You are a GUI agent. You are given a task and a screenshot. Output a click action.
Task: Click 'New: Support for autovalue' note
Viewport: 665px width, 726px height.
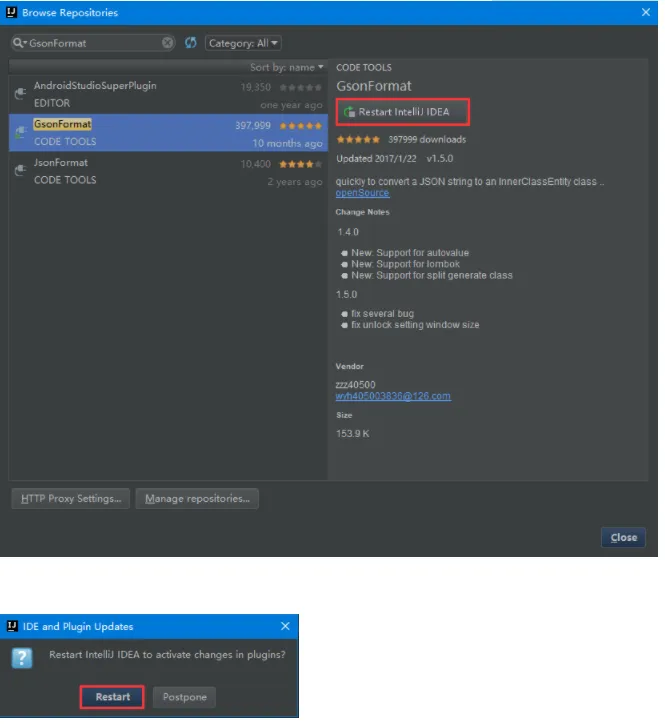410,253
